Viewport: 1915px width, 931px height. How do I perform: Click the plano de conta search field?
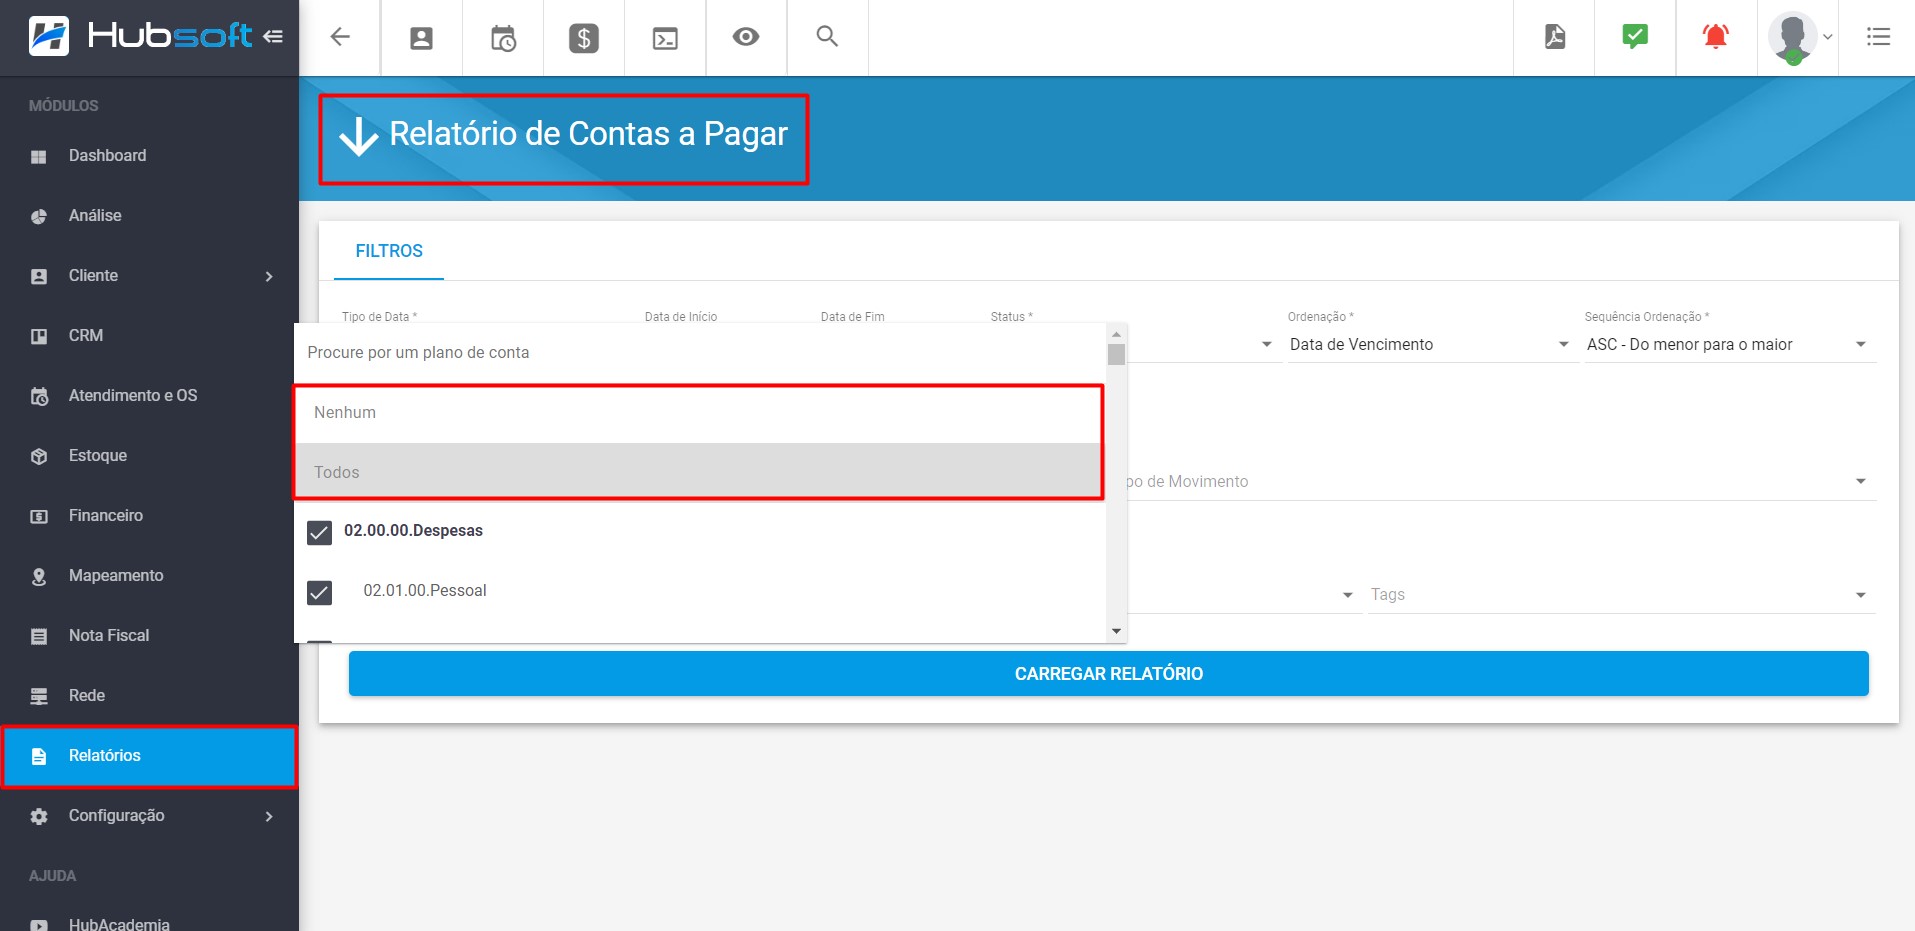tap(700, 353)
